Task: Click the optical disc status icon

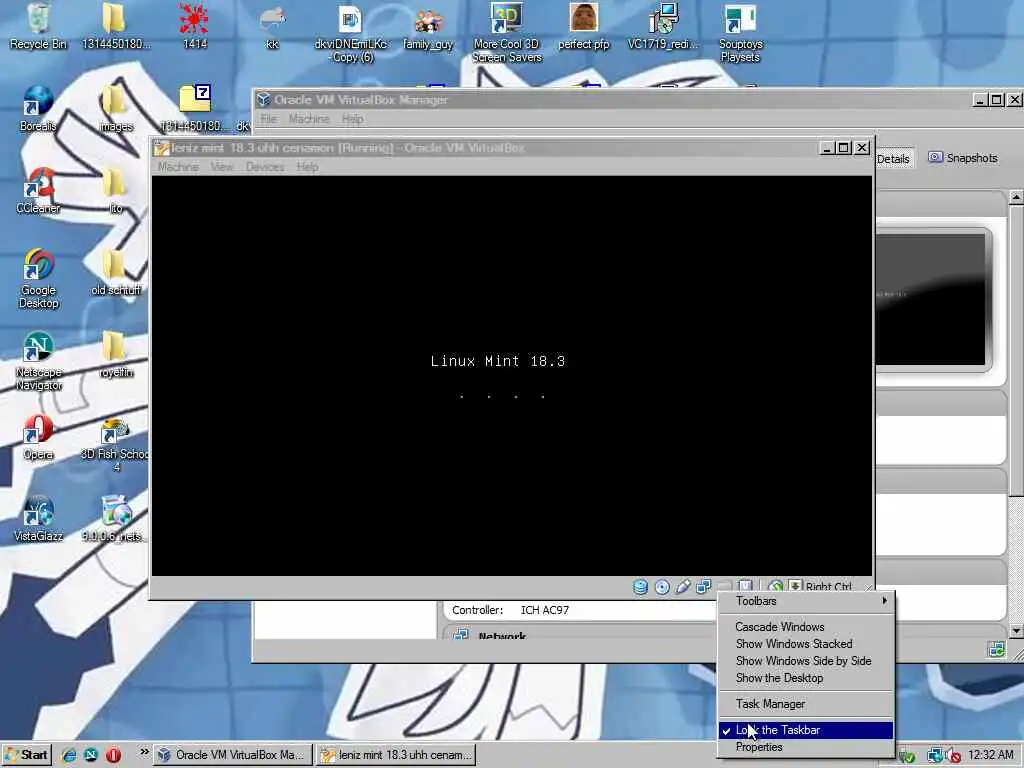Action: [662, 587]
